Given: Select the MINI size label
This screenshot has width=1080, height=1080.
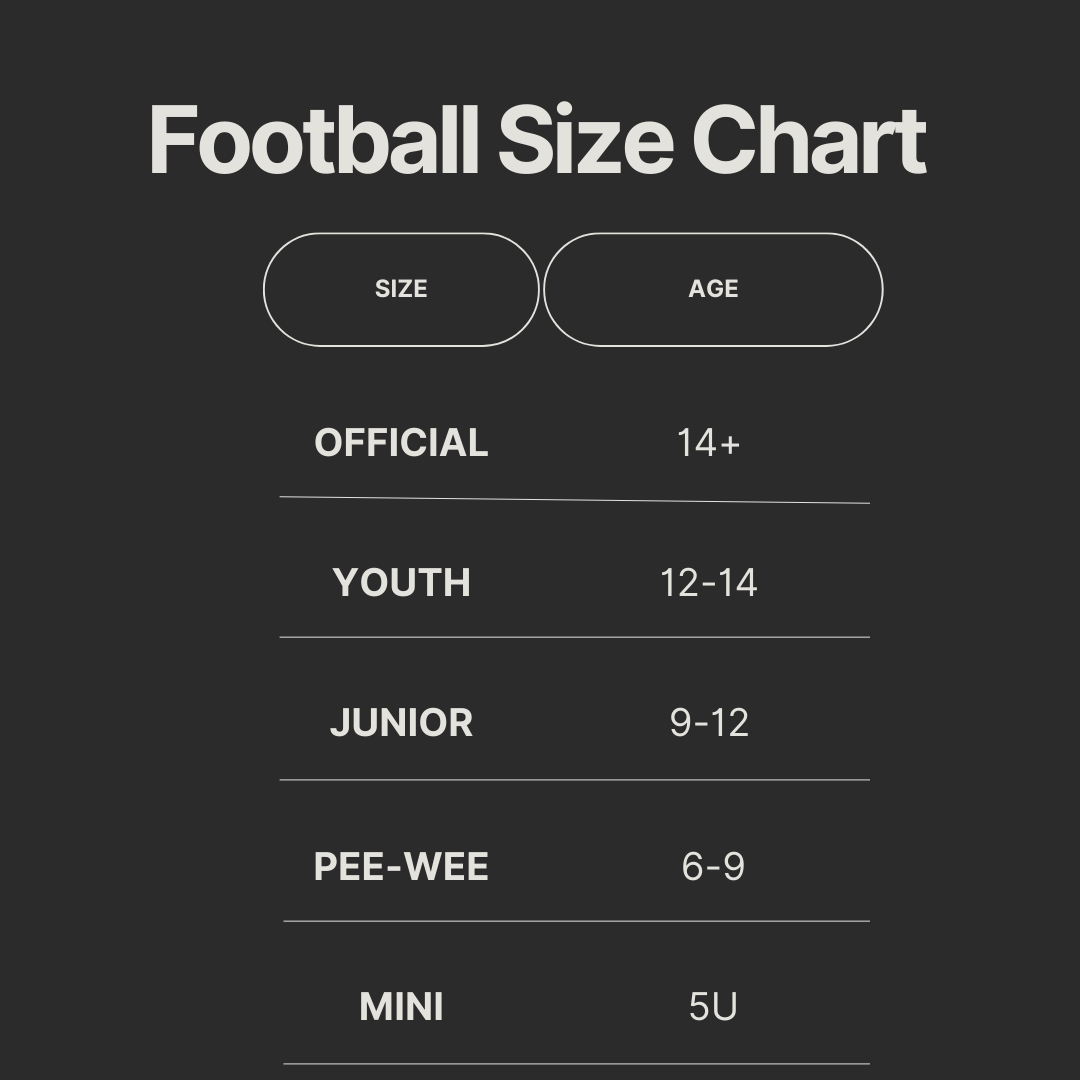Looking at the screenshot, I should coord(401,1007).
